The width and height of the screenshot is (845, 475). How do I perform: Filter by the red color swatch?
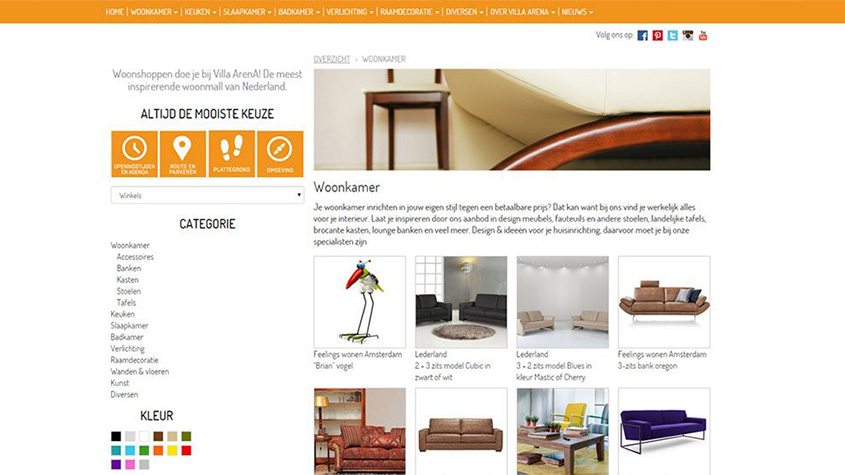point(186,450)
